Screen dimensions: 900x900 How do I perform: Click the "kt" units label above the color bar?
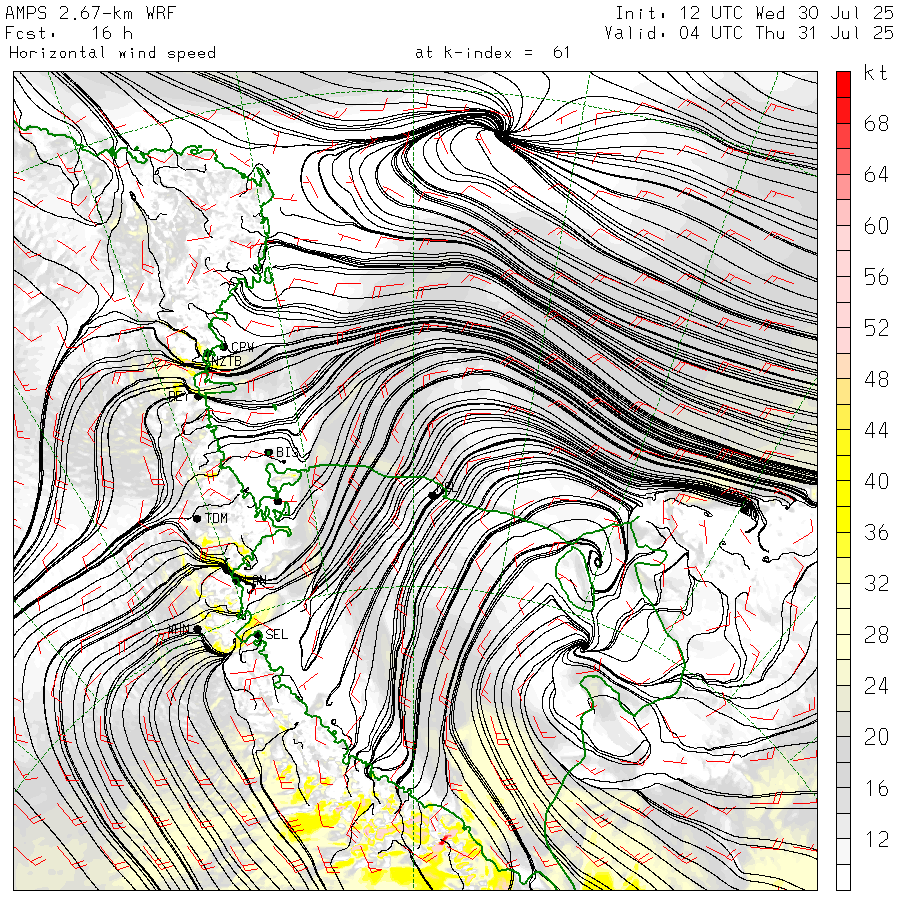pyautogui.click(x=875, y=73)
